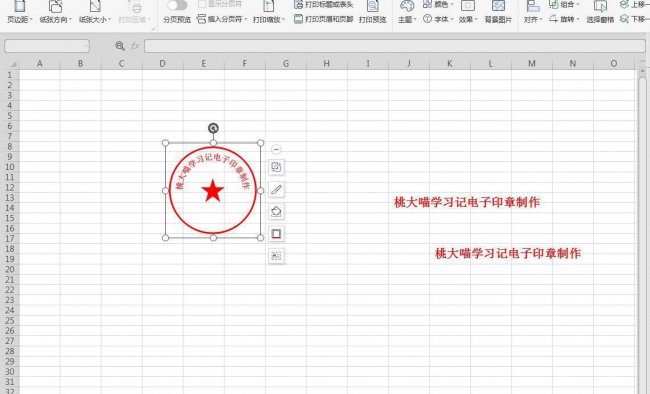Screen dimensions: 650x394
Task: Click the rotation handle above the stamp
Action: (213, 128)
